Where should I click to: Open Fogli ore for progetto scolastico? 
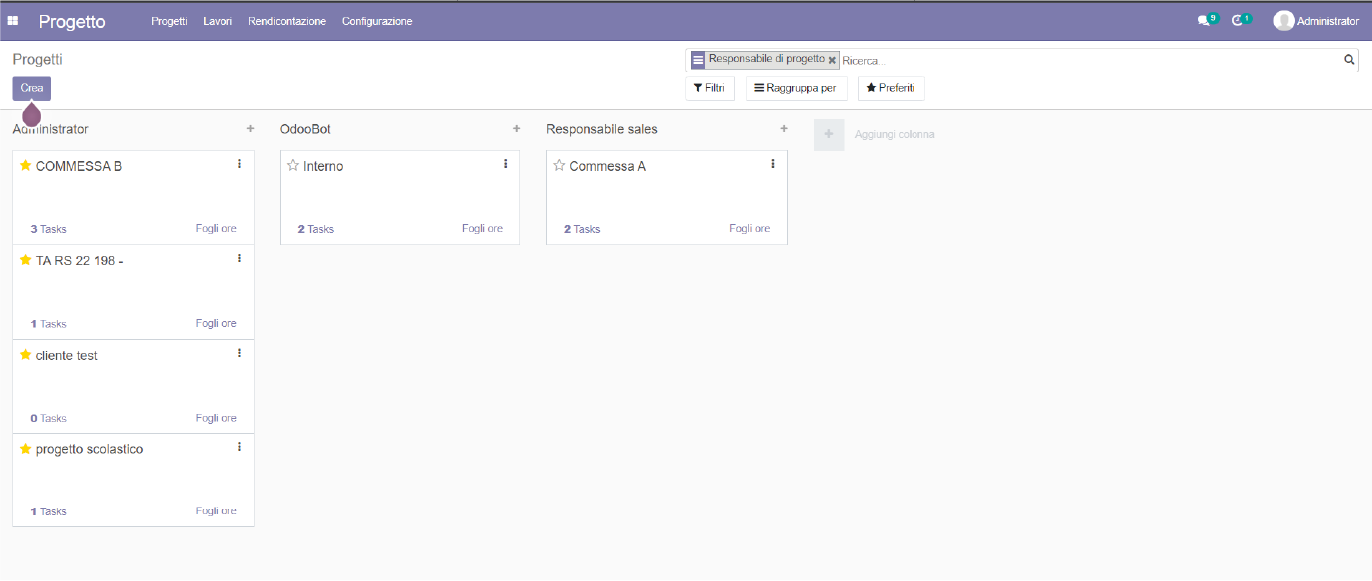point(216,511)
